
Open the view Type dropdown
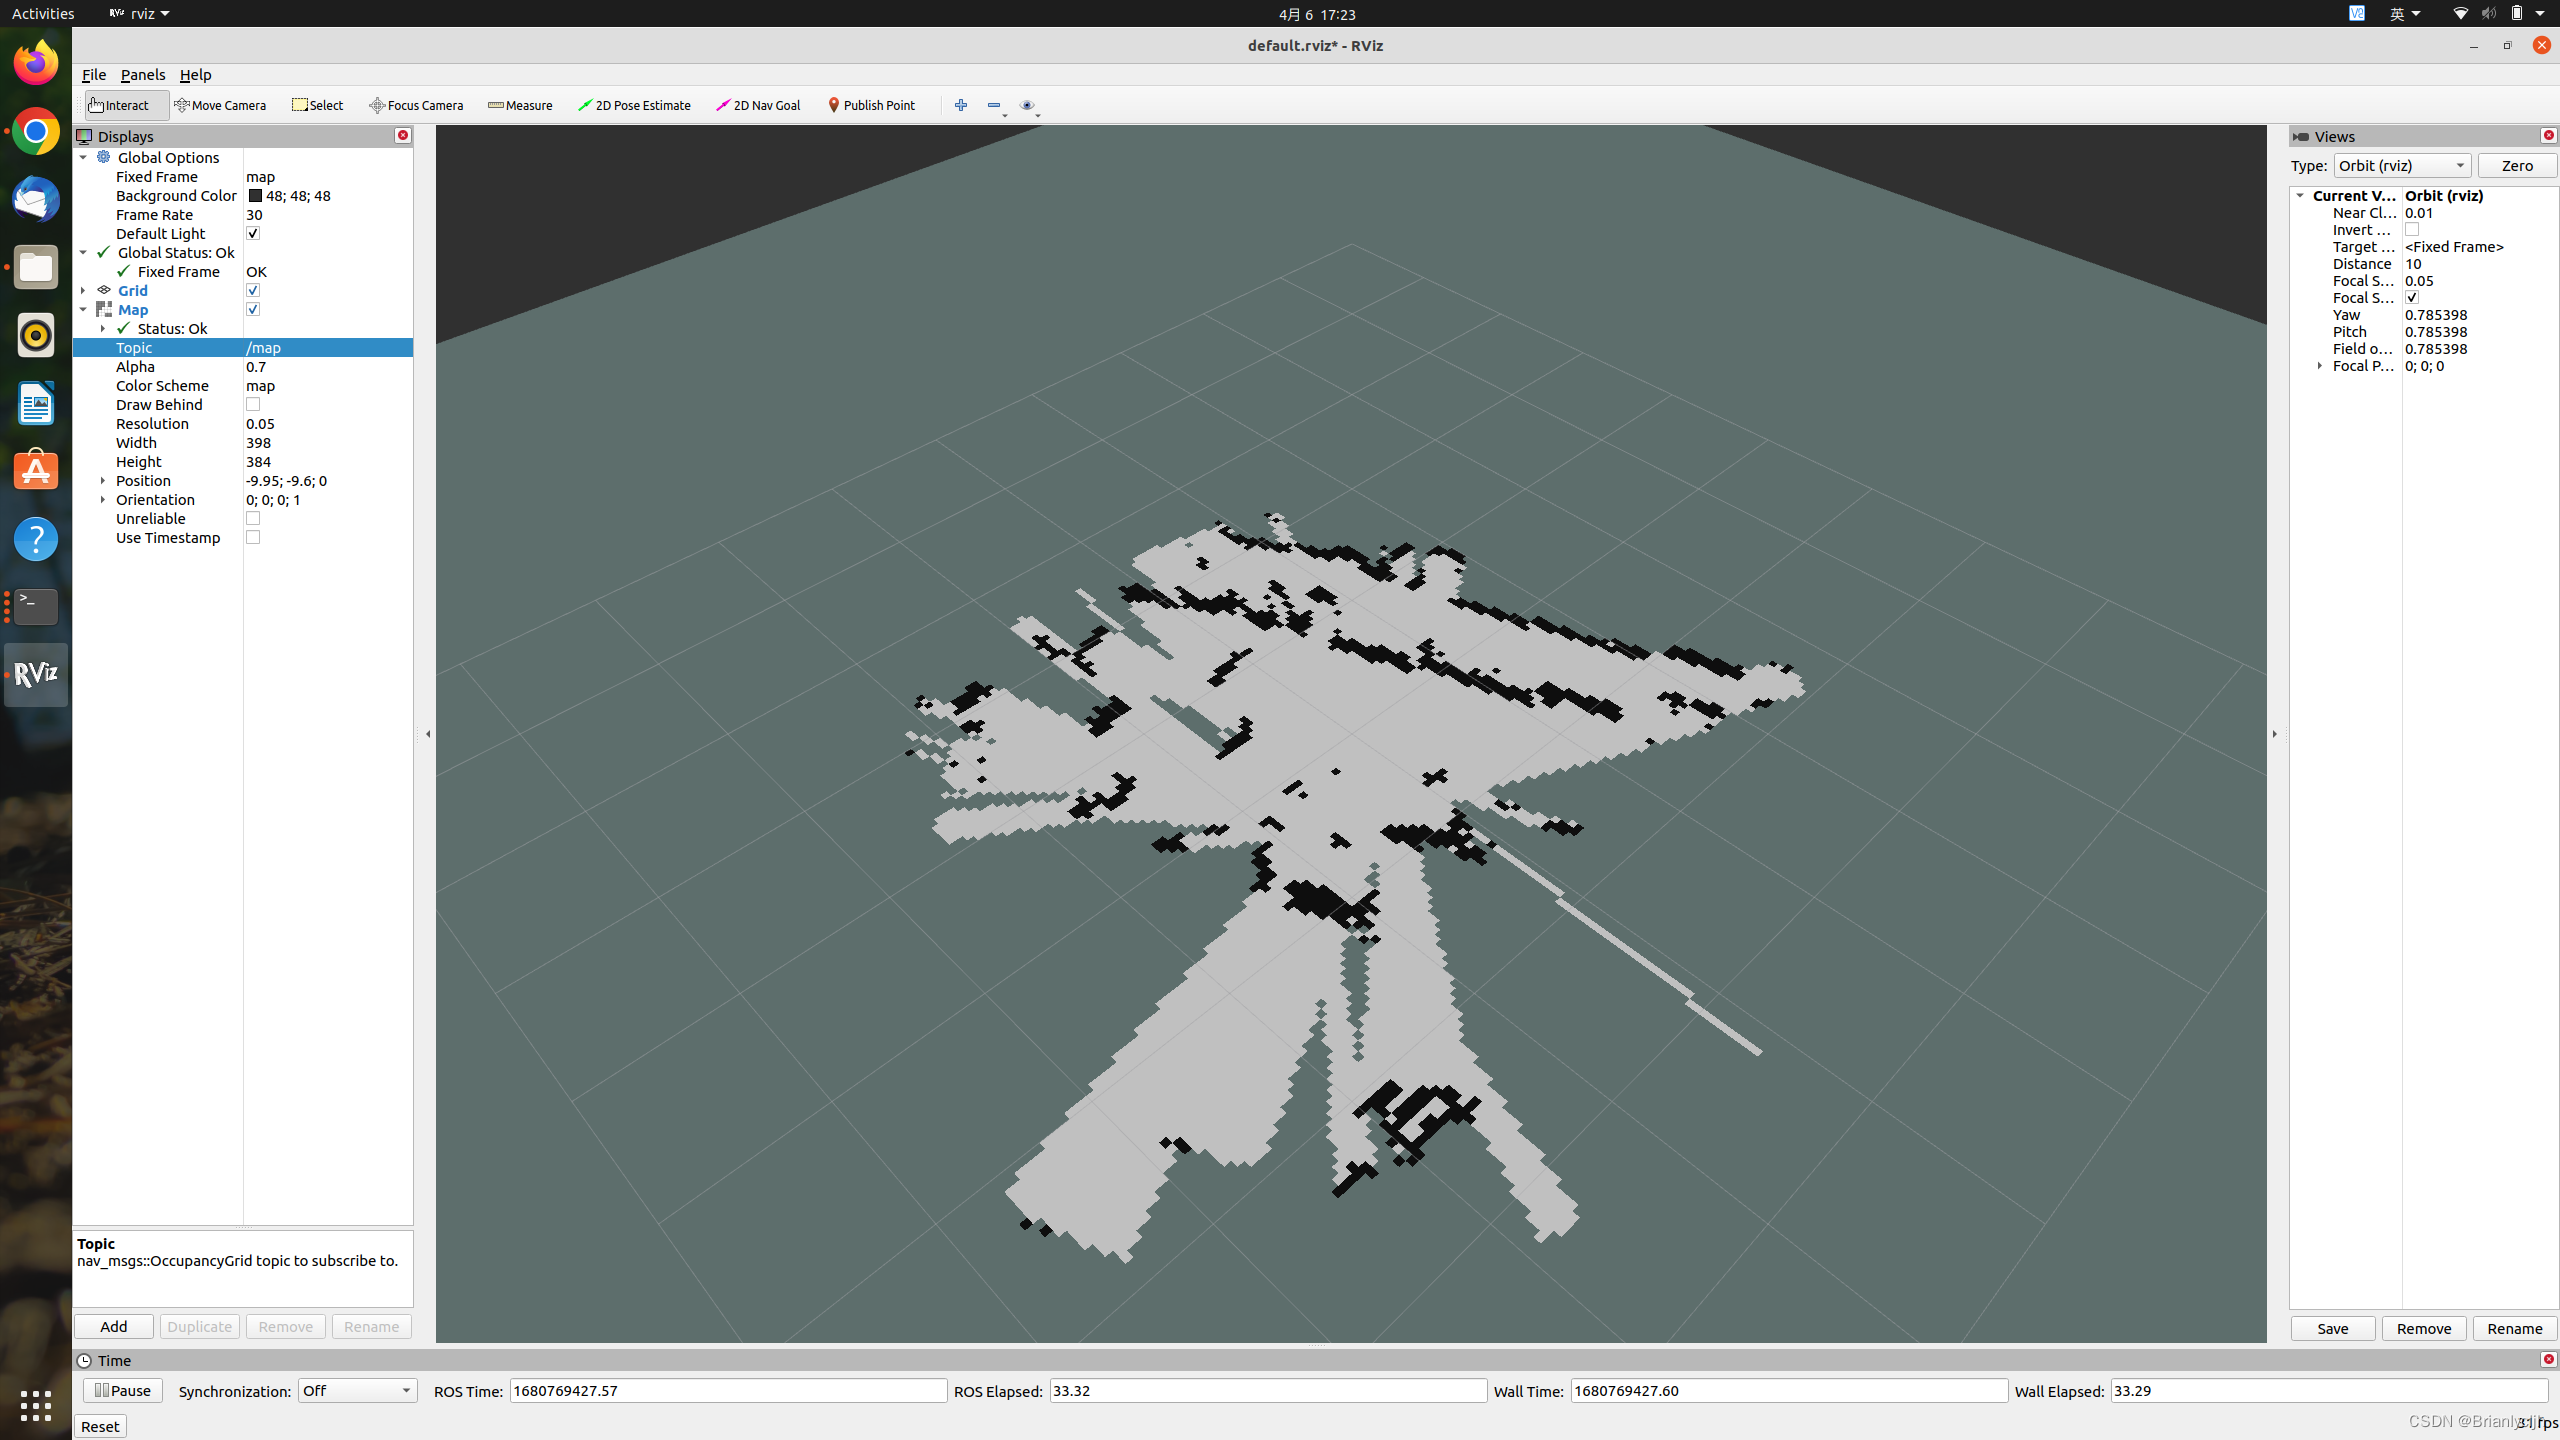(x=2401, y=166)
